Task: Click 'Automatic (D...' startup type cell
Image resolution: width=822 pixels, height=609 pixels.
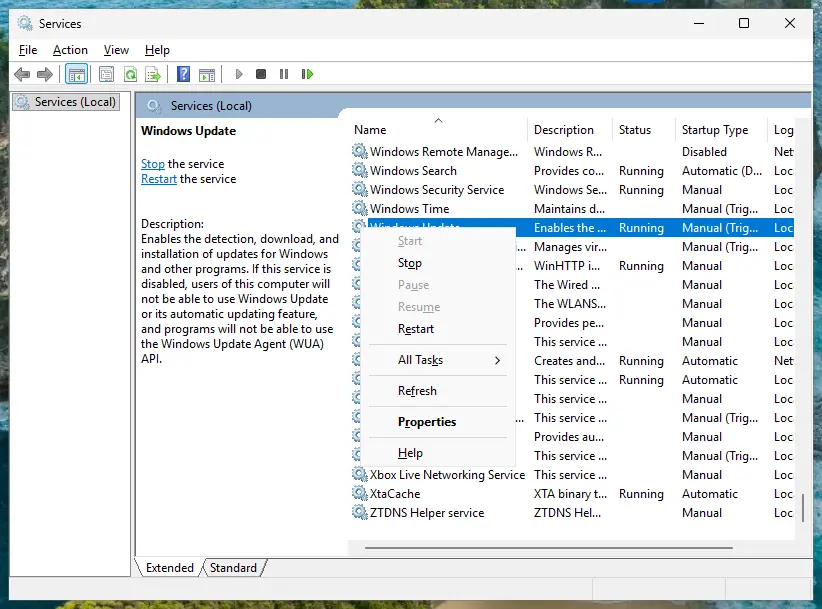Action: coord(722,170)
